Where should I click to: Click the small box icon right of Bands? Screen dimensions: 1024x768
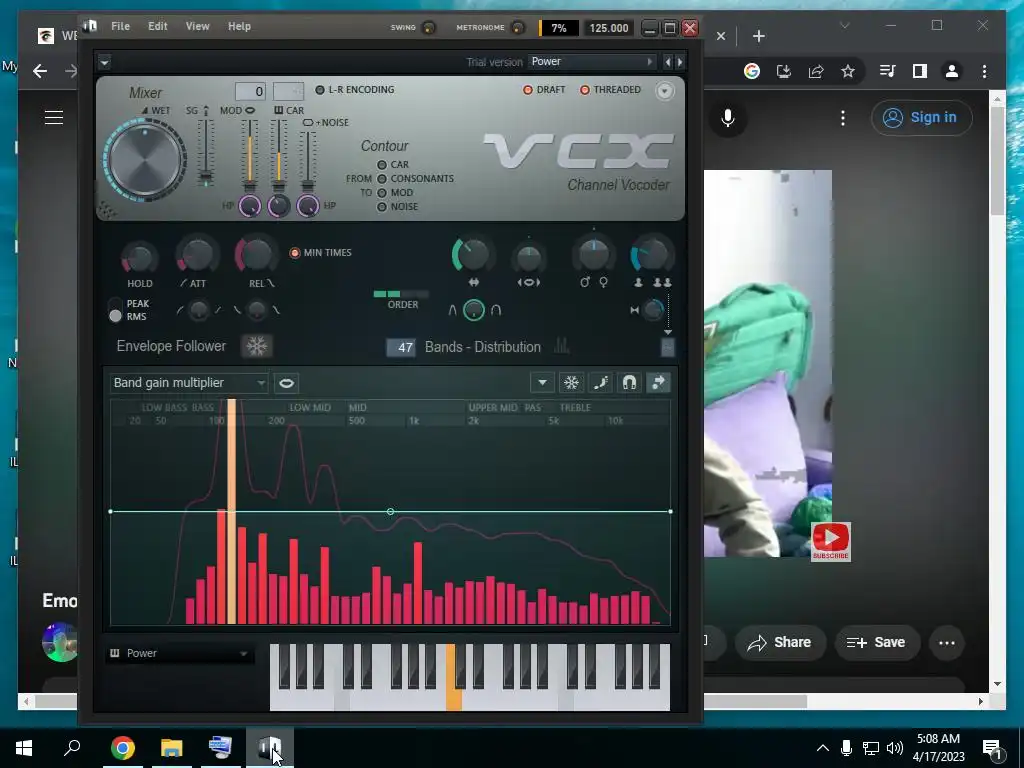667,347
